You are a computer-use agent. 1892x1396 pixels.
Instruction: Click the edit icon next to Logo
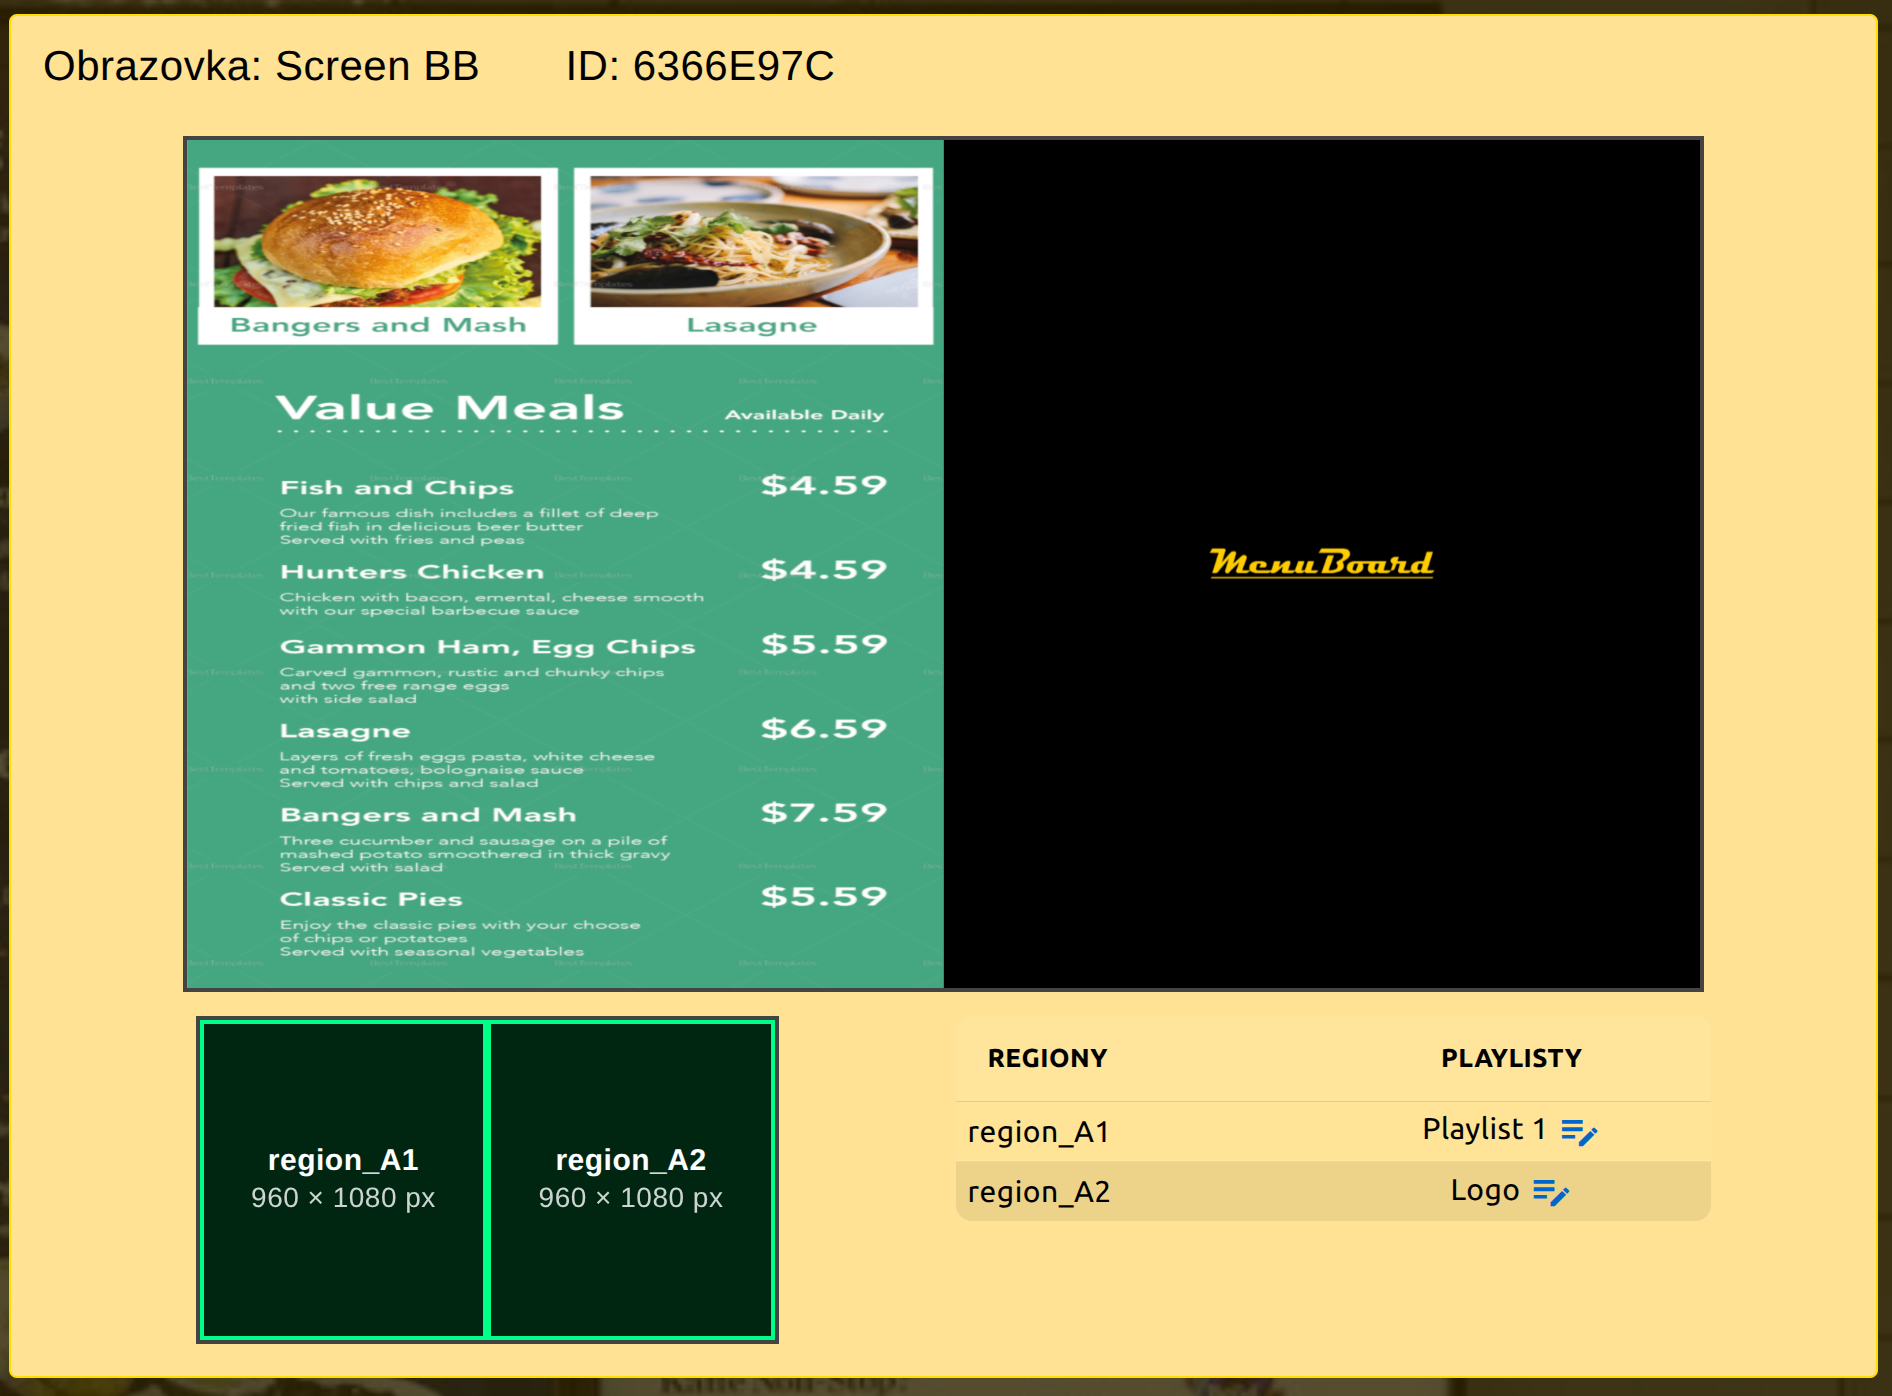(1550, 1192)
